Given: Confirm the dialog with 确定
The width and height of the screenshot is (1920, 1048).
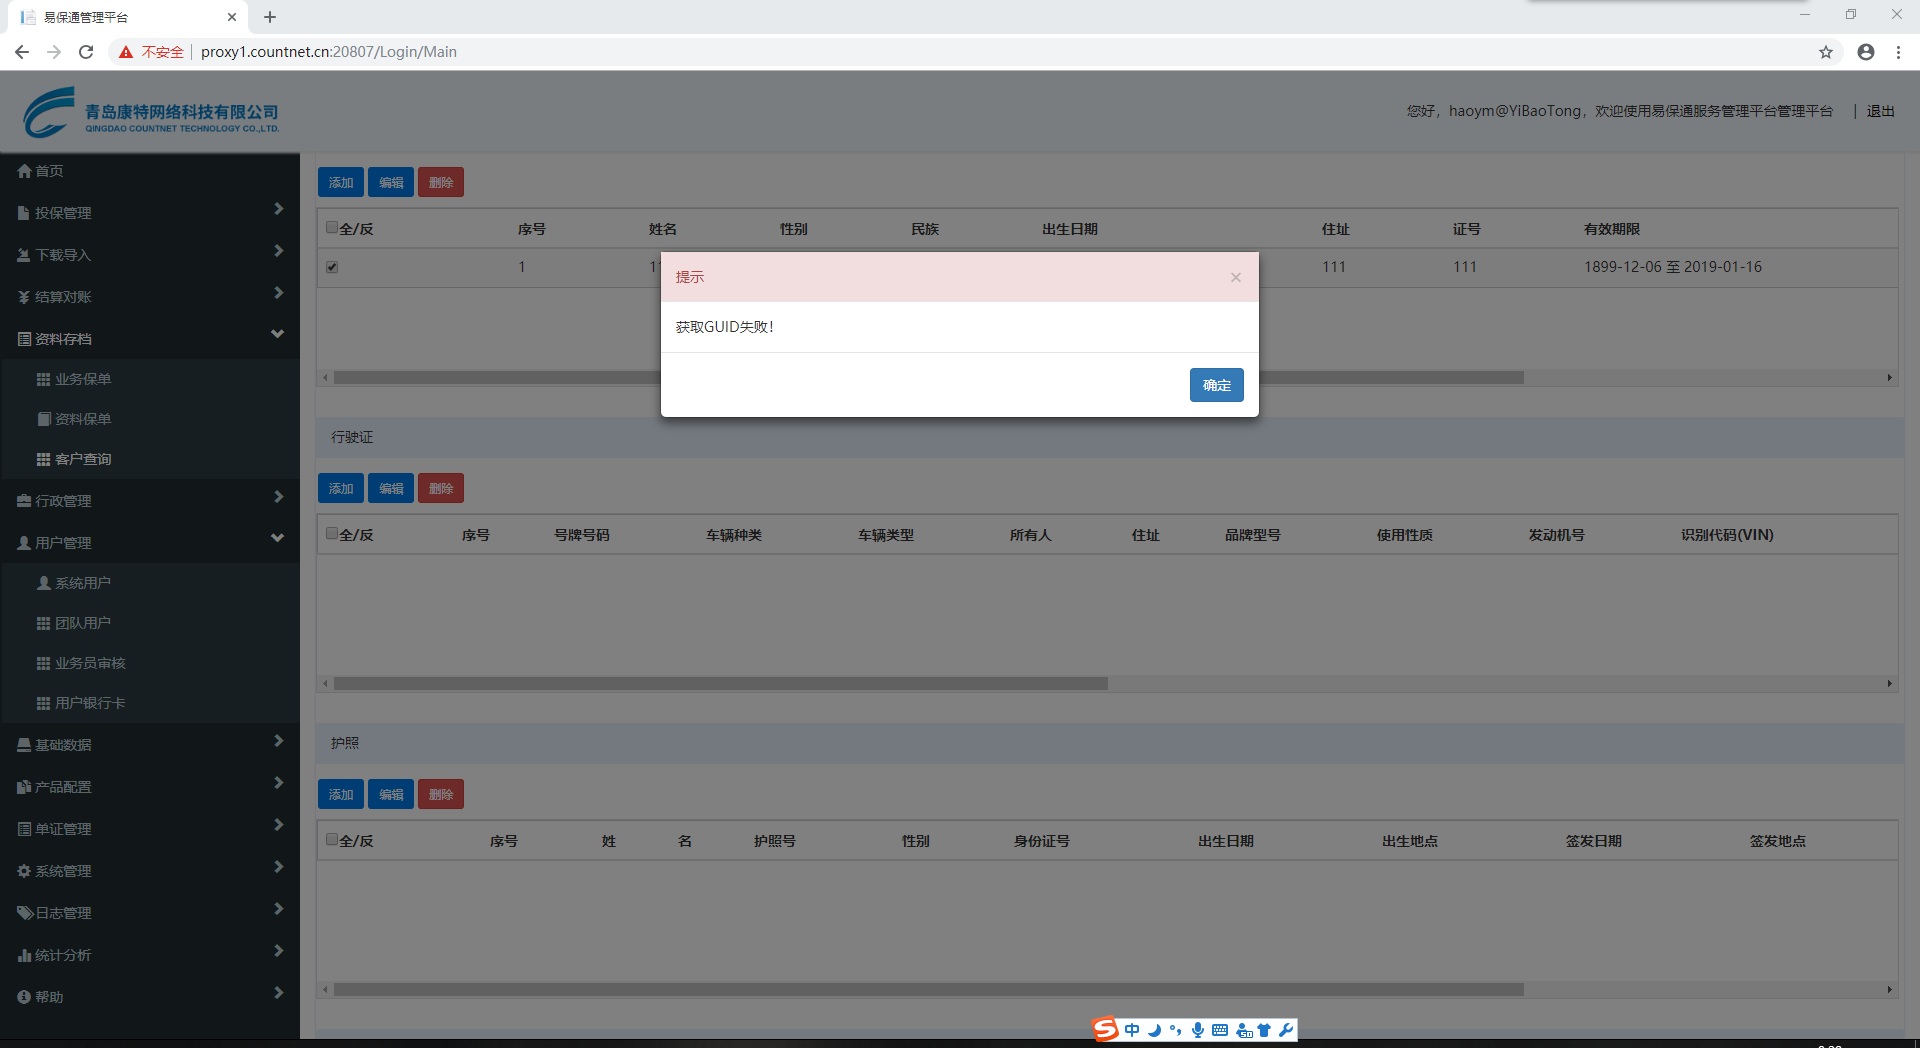Looking at the screenshot, I should coord(1216,385).
